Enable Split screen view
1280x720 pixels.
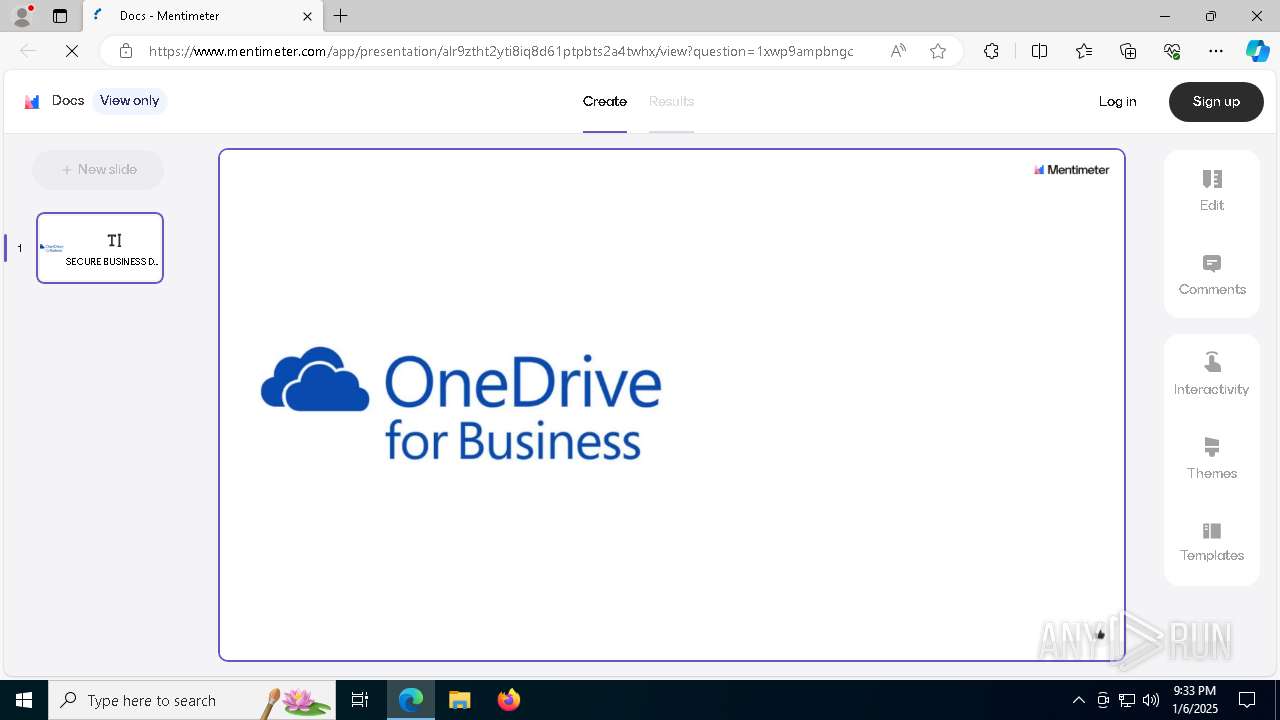coord(1039,51)
